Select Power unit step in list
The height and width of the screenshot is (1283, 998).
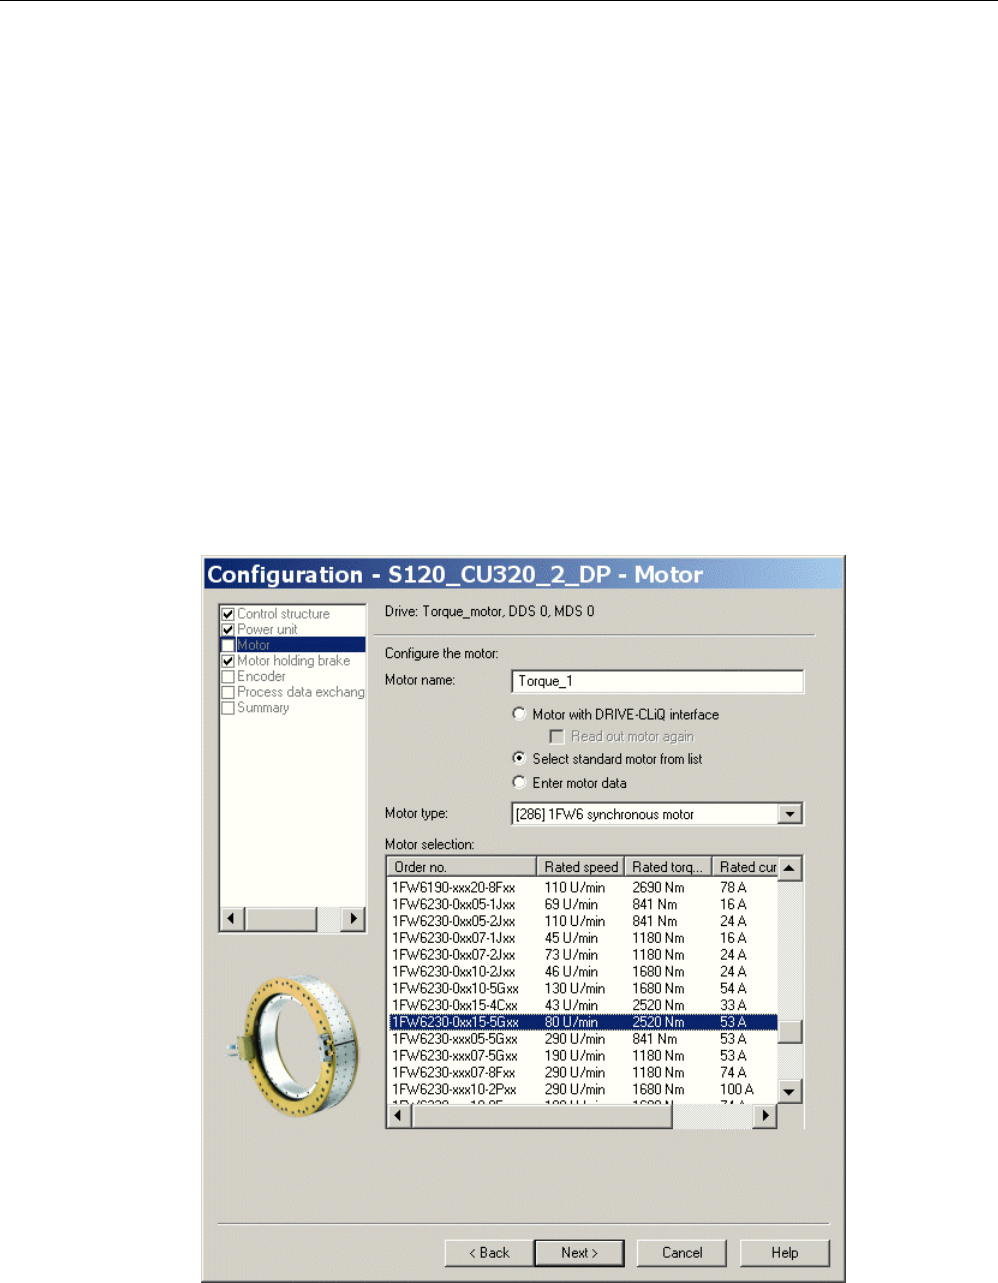[267, 630]
